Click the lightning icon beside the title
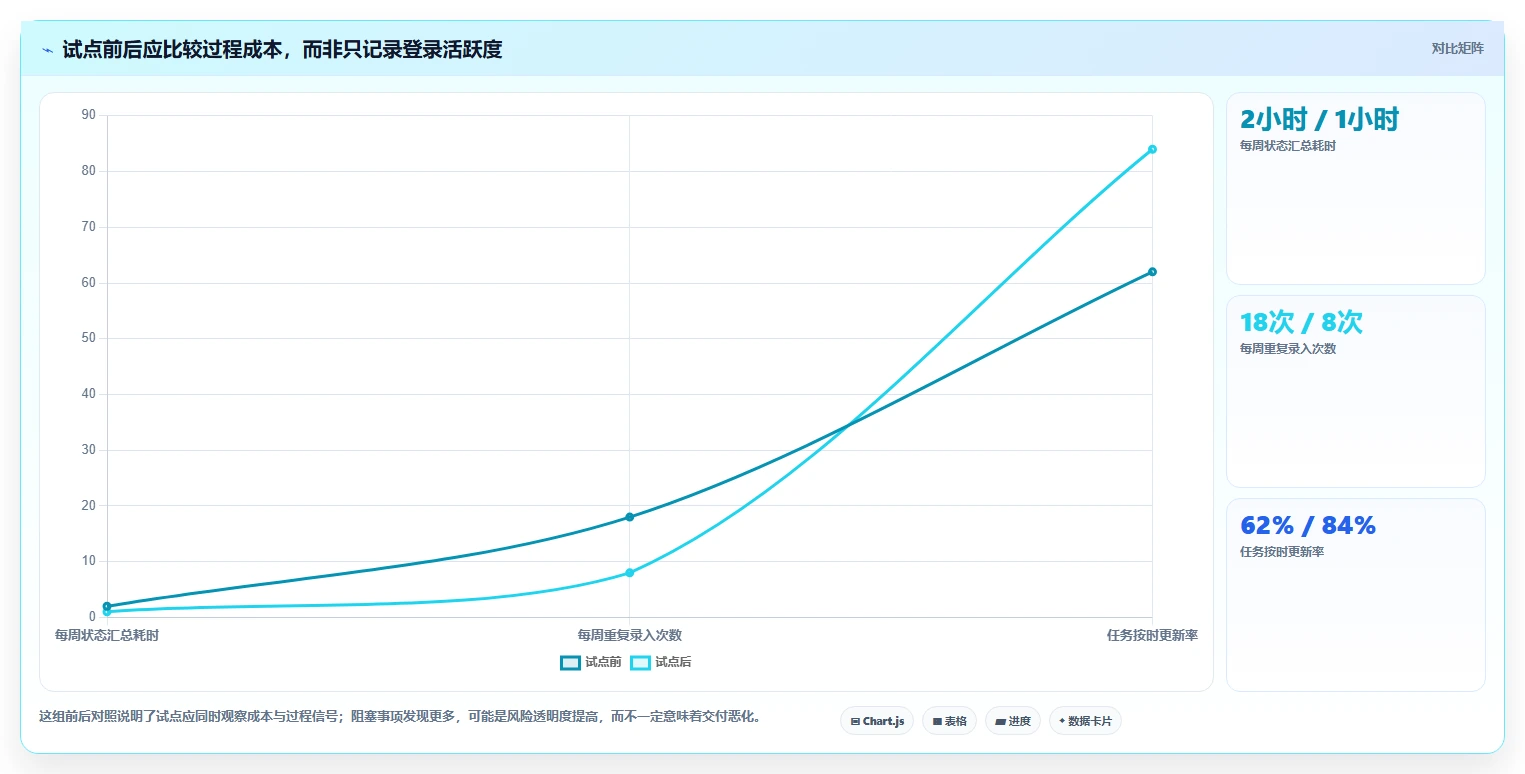The width and height of the screenshot is (1525, 774). click(47, 50)
